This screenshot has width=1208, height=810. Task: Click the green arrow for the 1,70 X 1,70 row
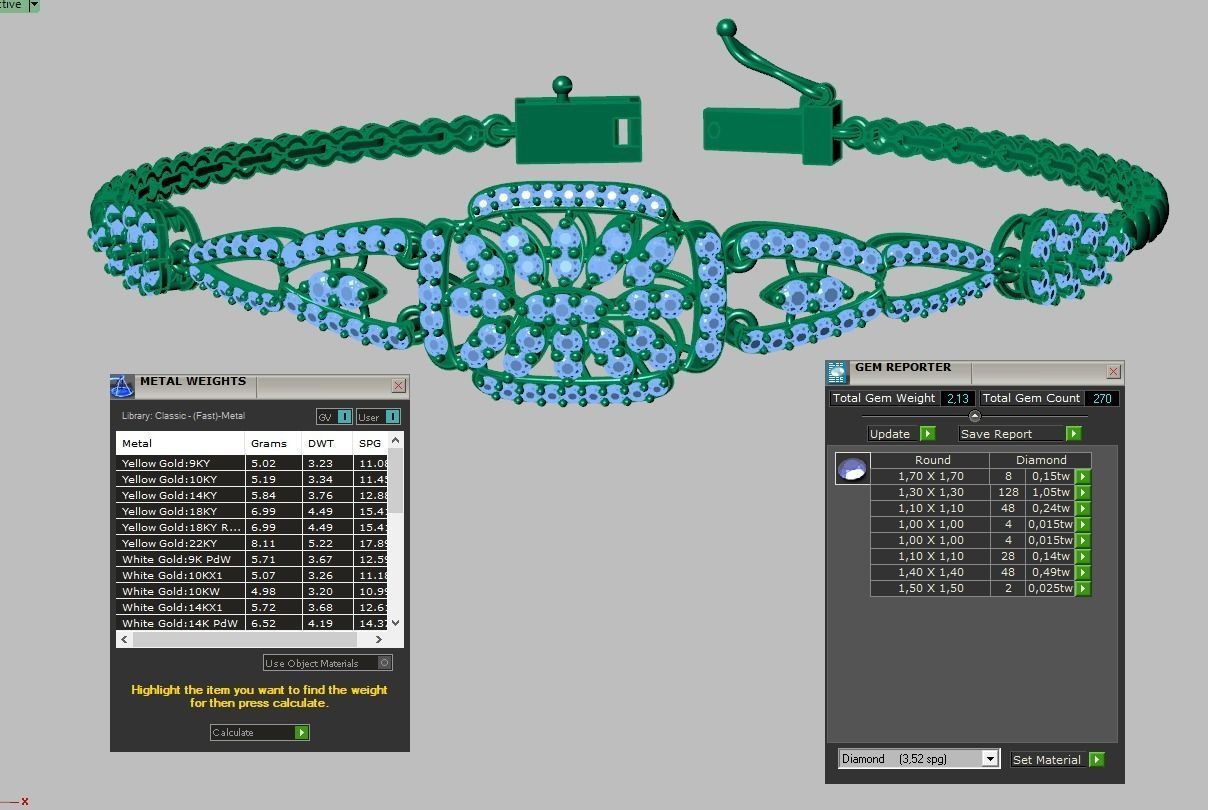[1083, 477]
